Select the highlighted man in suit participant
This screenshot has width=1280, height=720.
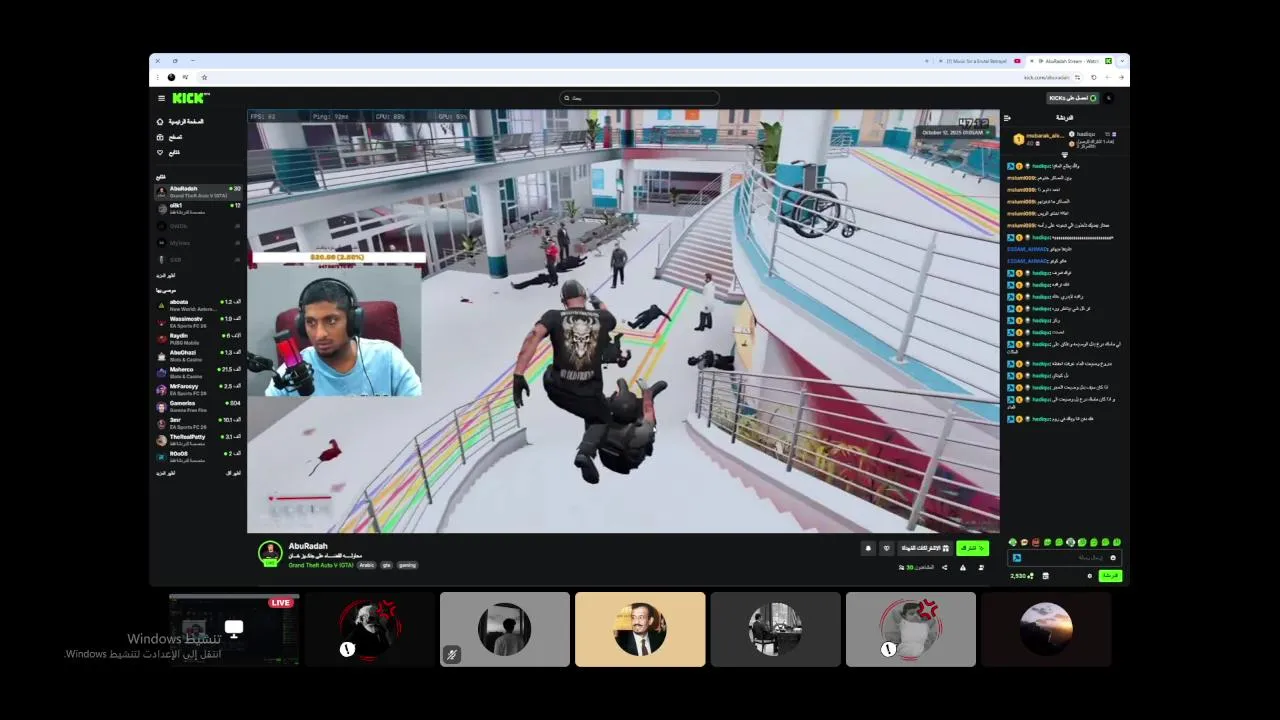click(640, 629)
